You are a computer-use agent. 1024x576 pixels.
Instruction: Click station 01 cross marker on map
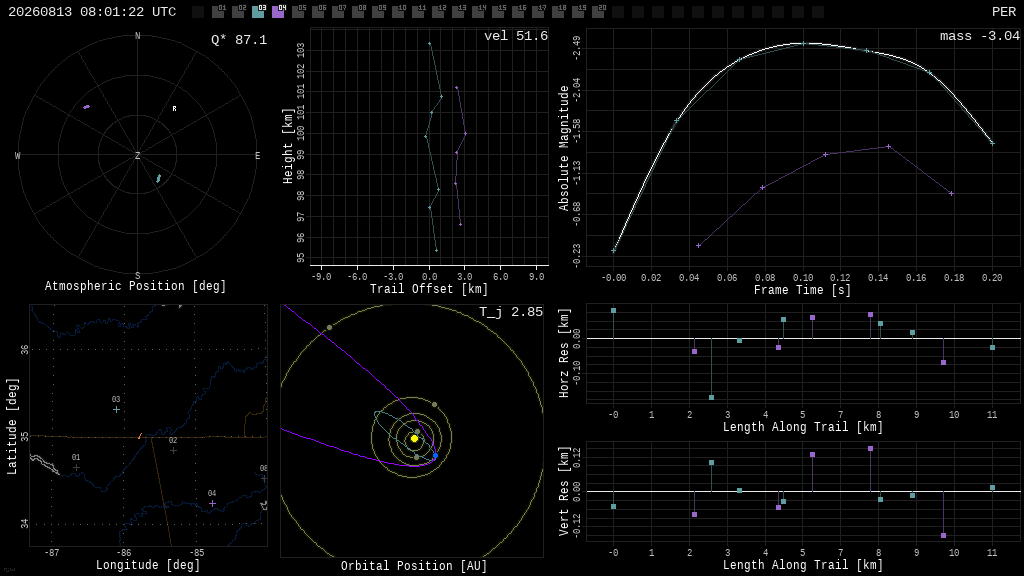[76, 468]
